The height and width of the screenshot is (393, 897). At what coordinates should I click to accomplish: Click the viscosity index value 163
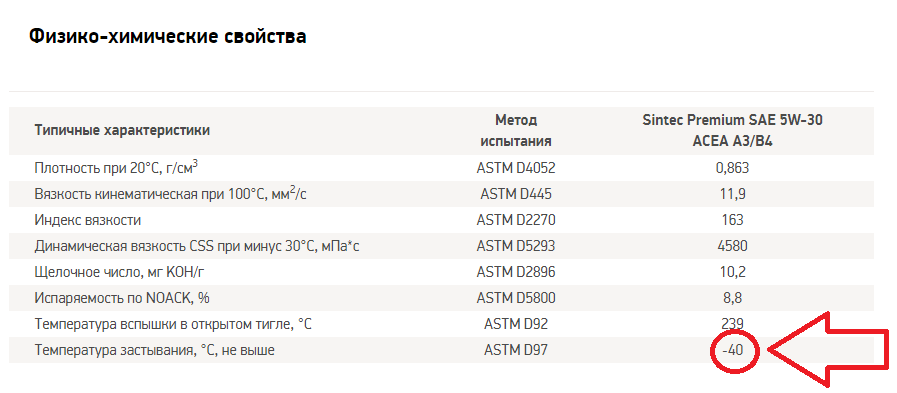[x=733, y=220]
